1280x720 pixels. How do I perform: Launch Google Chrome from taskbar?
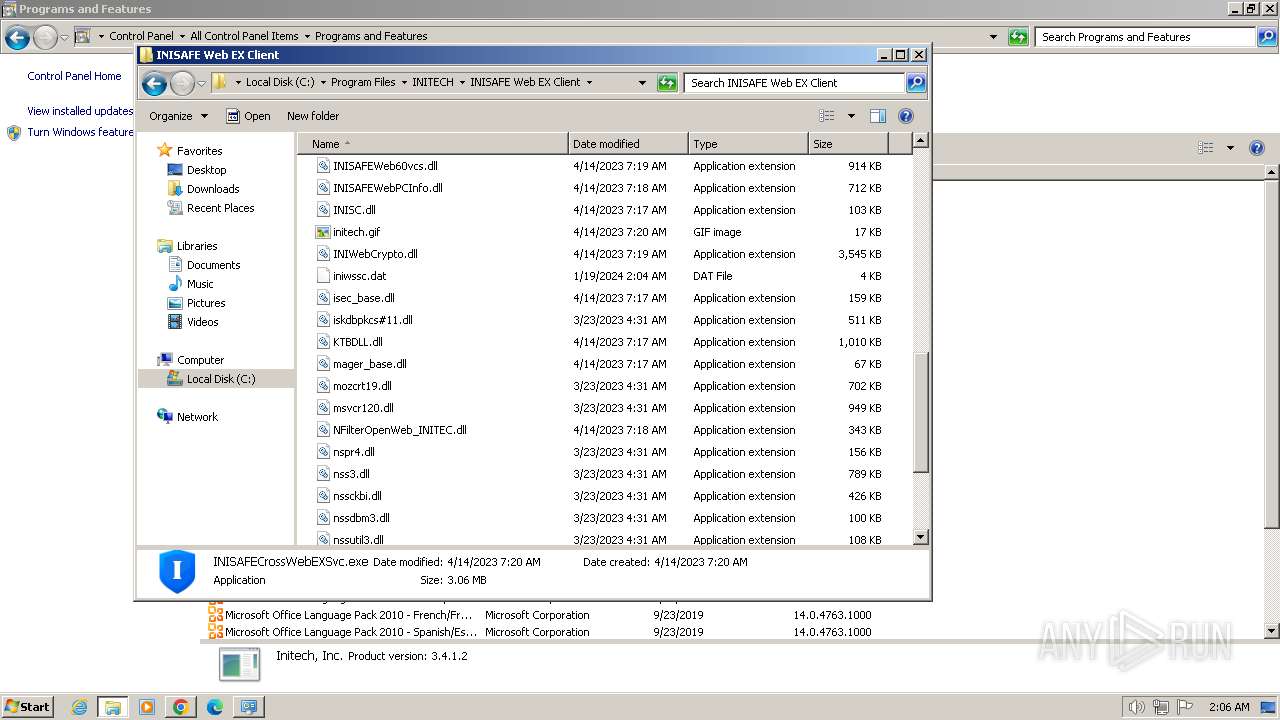180,707
